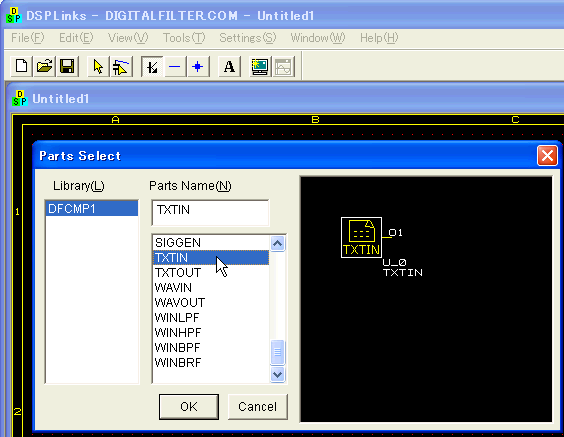Click the Parts Name text field
This screenshot has width=564, height=437.
210,213
